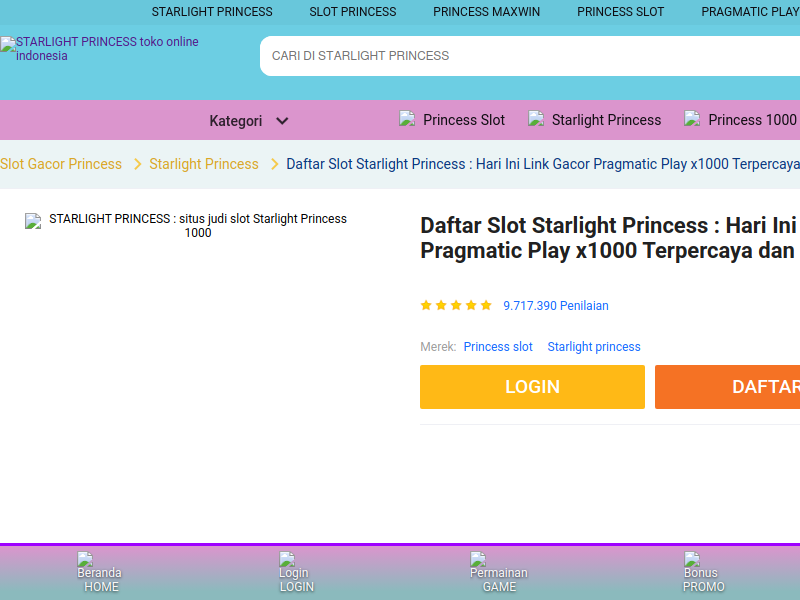The image size is (800, 600).
Task: Click the five-star rating display
Action: tap(456, 306)
